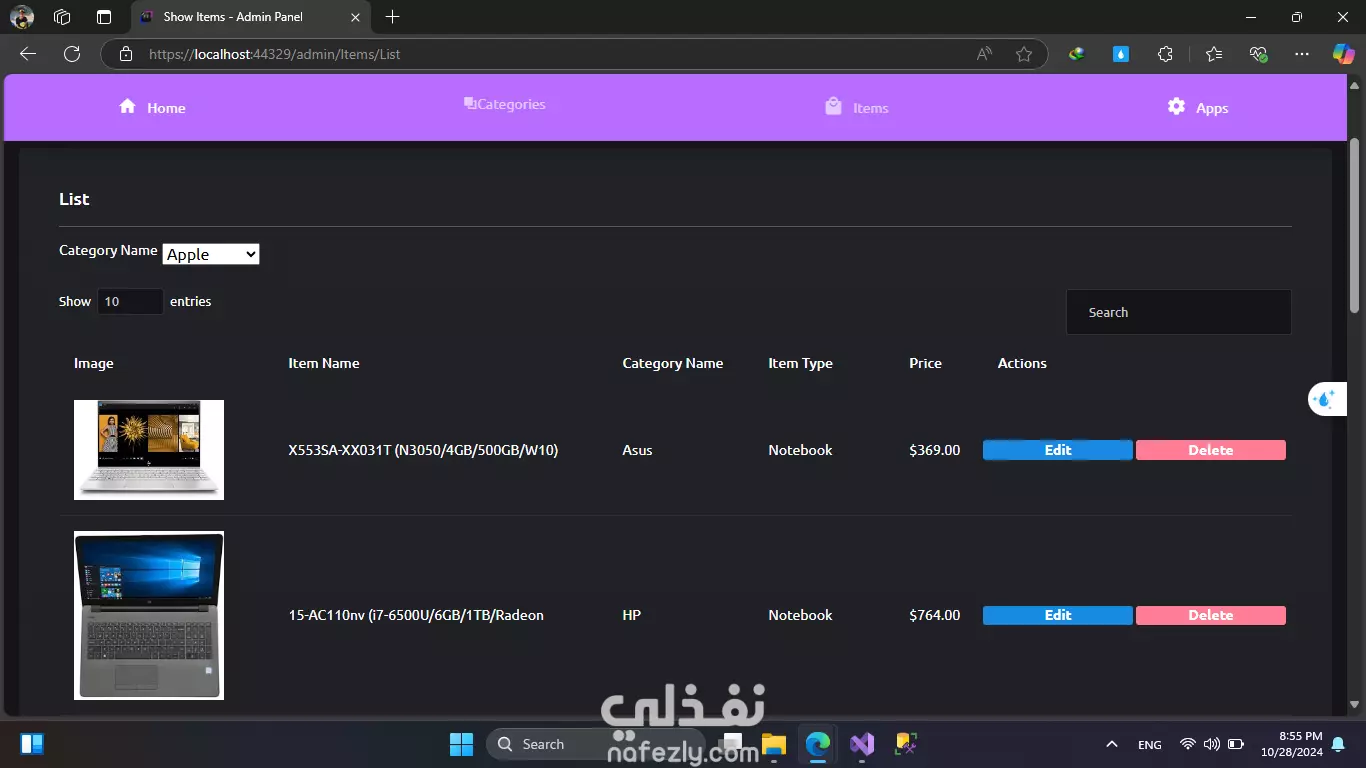
Task: Select the X553SA-XX031T item name text
Action: (x=423, y=450)
